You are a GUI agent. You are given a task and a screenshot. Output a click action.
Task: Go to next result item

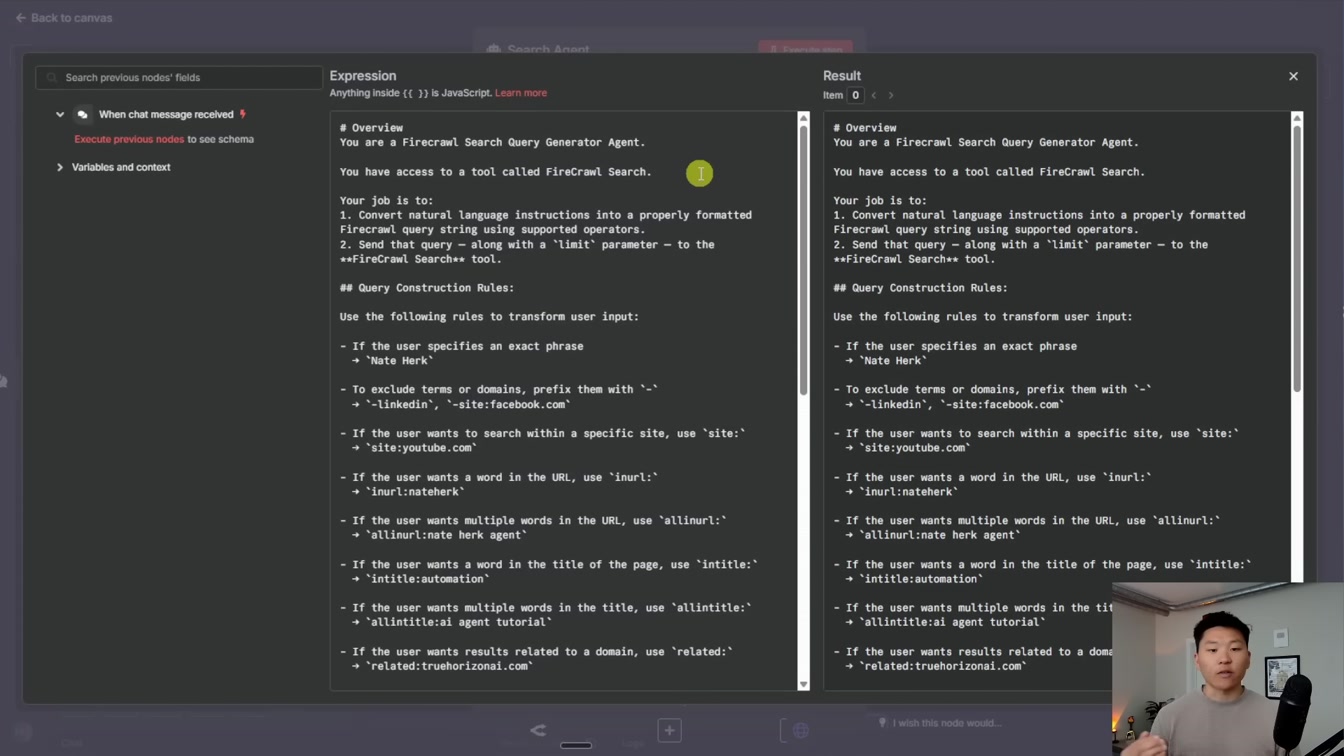point(891,95)
